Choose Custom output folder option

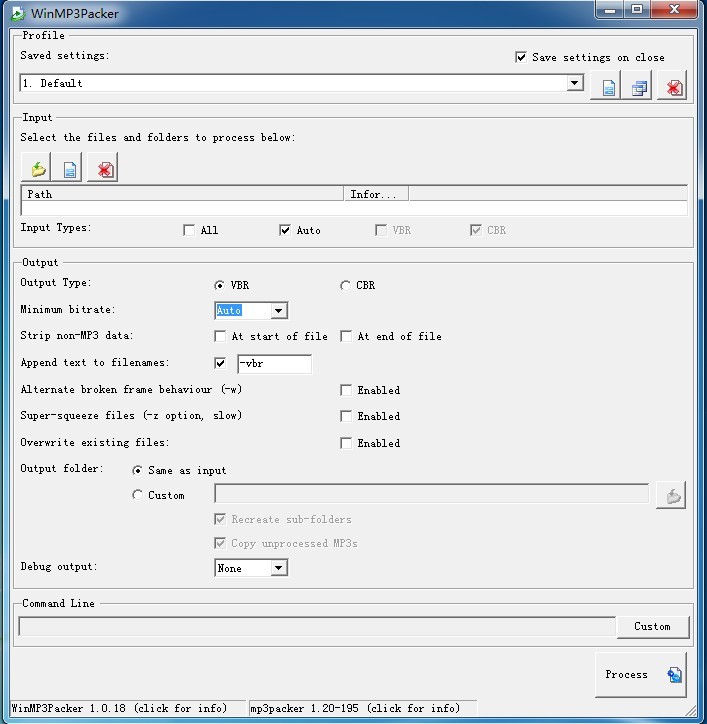pyautogui.click(x=138, y=495)
